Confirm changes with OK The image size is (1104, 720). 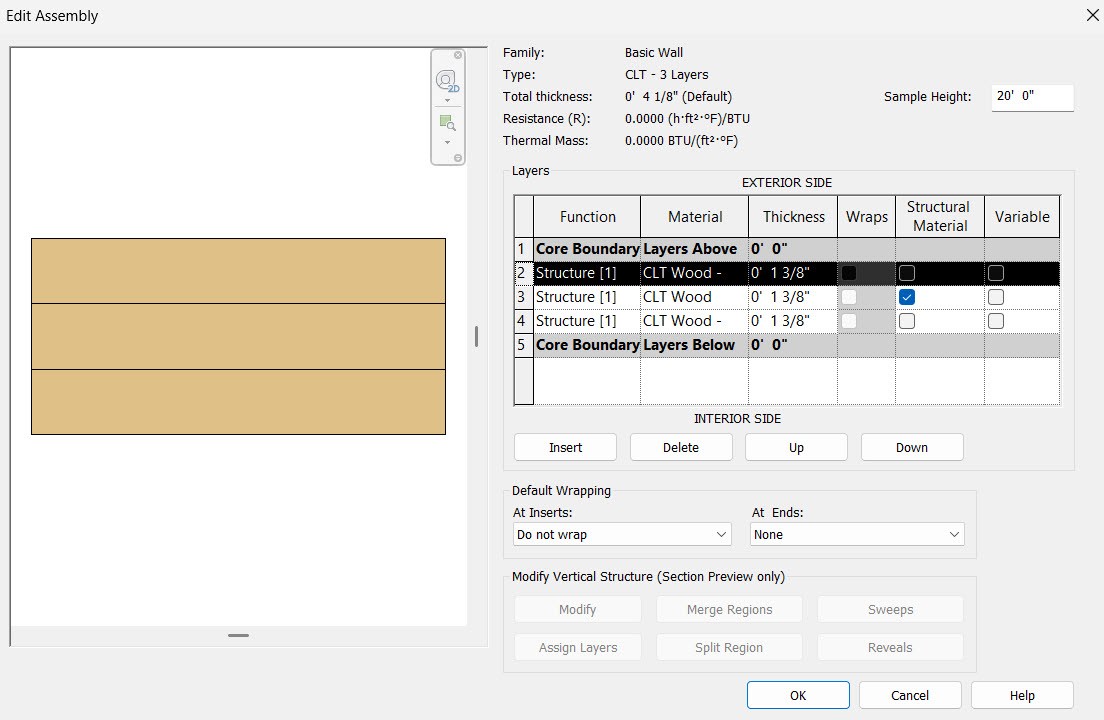pyautogui.click(x=798, y=695)
